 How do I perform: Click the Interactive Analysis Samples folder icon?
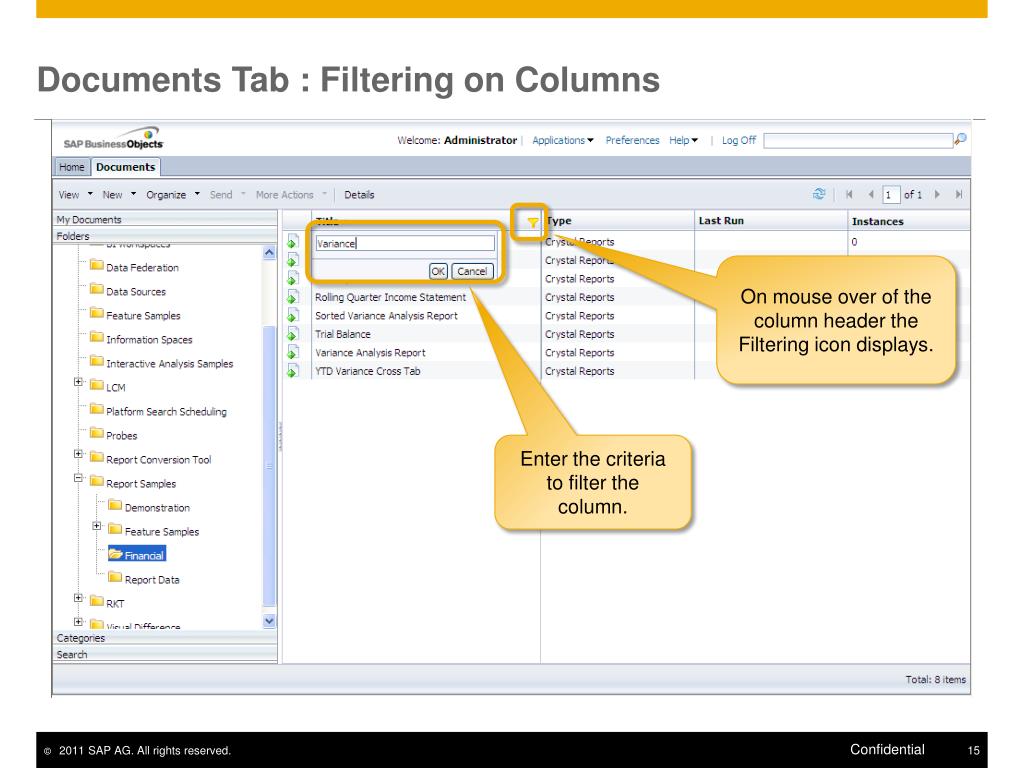tap(97, 361)
